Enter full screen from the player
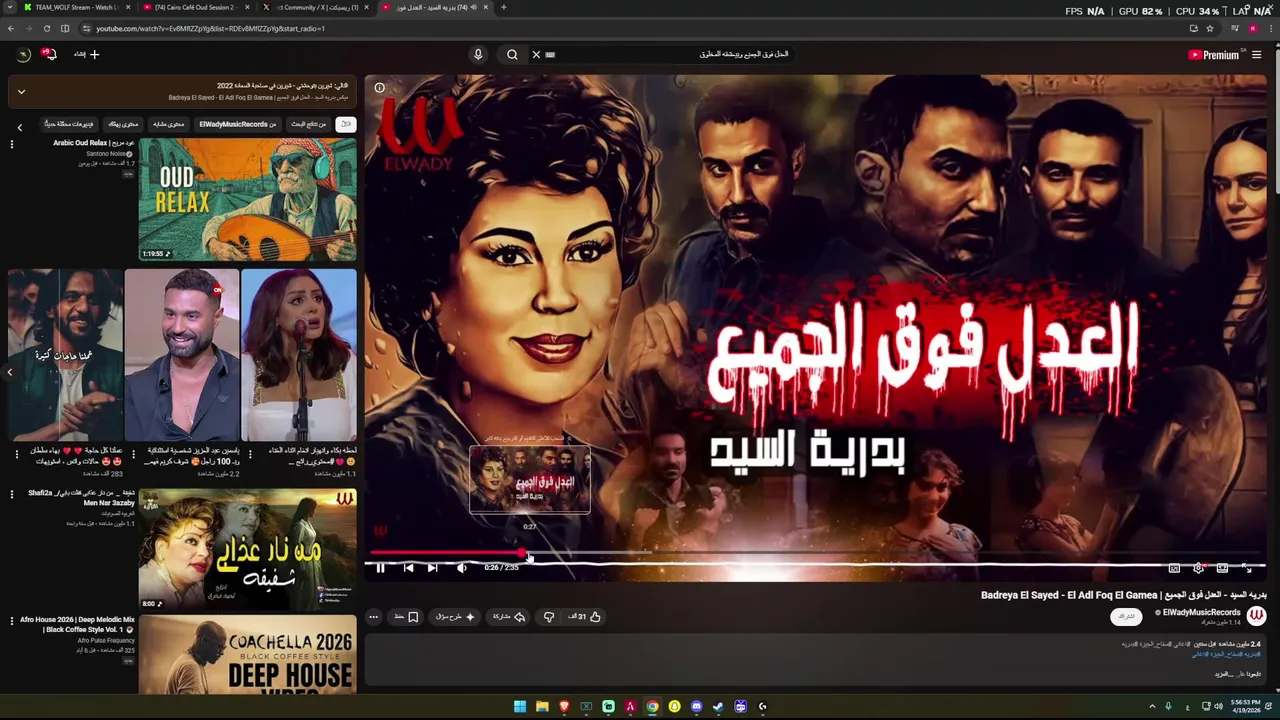The image size is (1280, 720). click(1247, 568)
